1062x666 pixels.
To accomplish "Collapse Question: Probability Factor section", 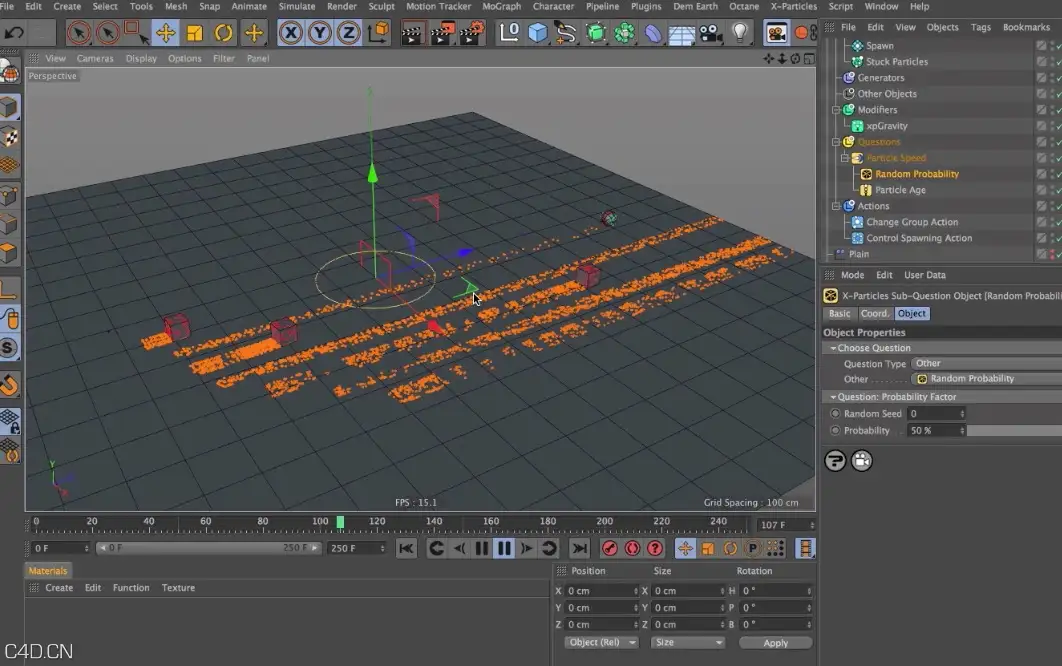I will [833, 397].
